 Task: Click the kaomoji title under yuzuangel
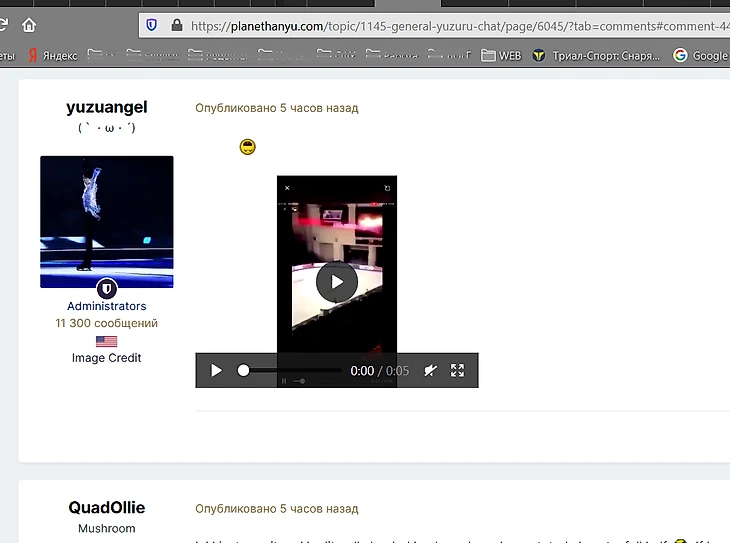[x=107, y=128]
